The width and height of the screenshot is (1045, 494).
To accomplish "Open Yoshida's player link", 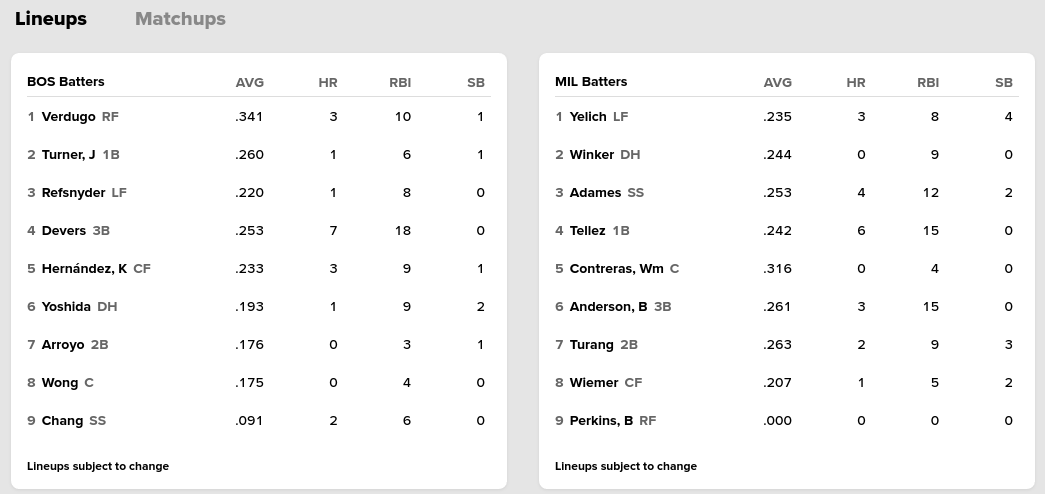I will [x=66, y=307].
